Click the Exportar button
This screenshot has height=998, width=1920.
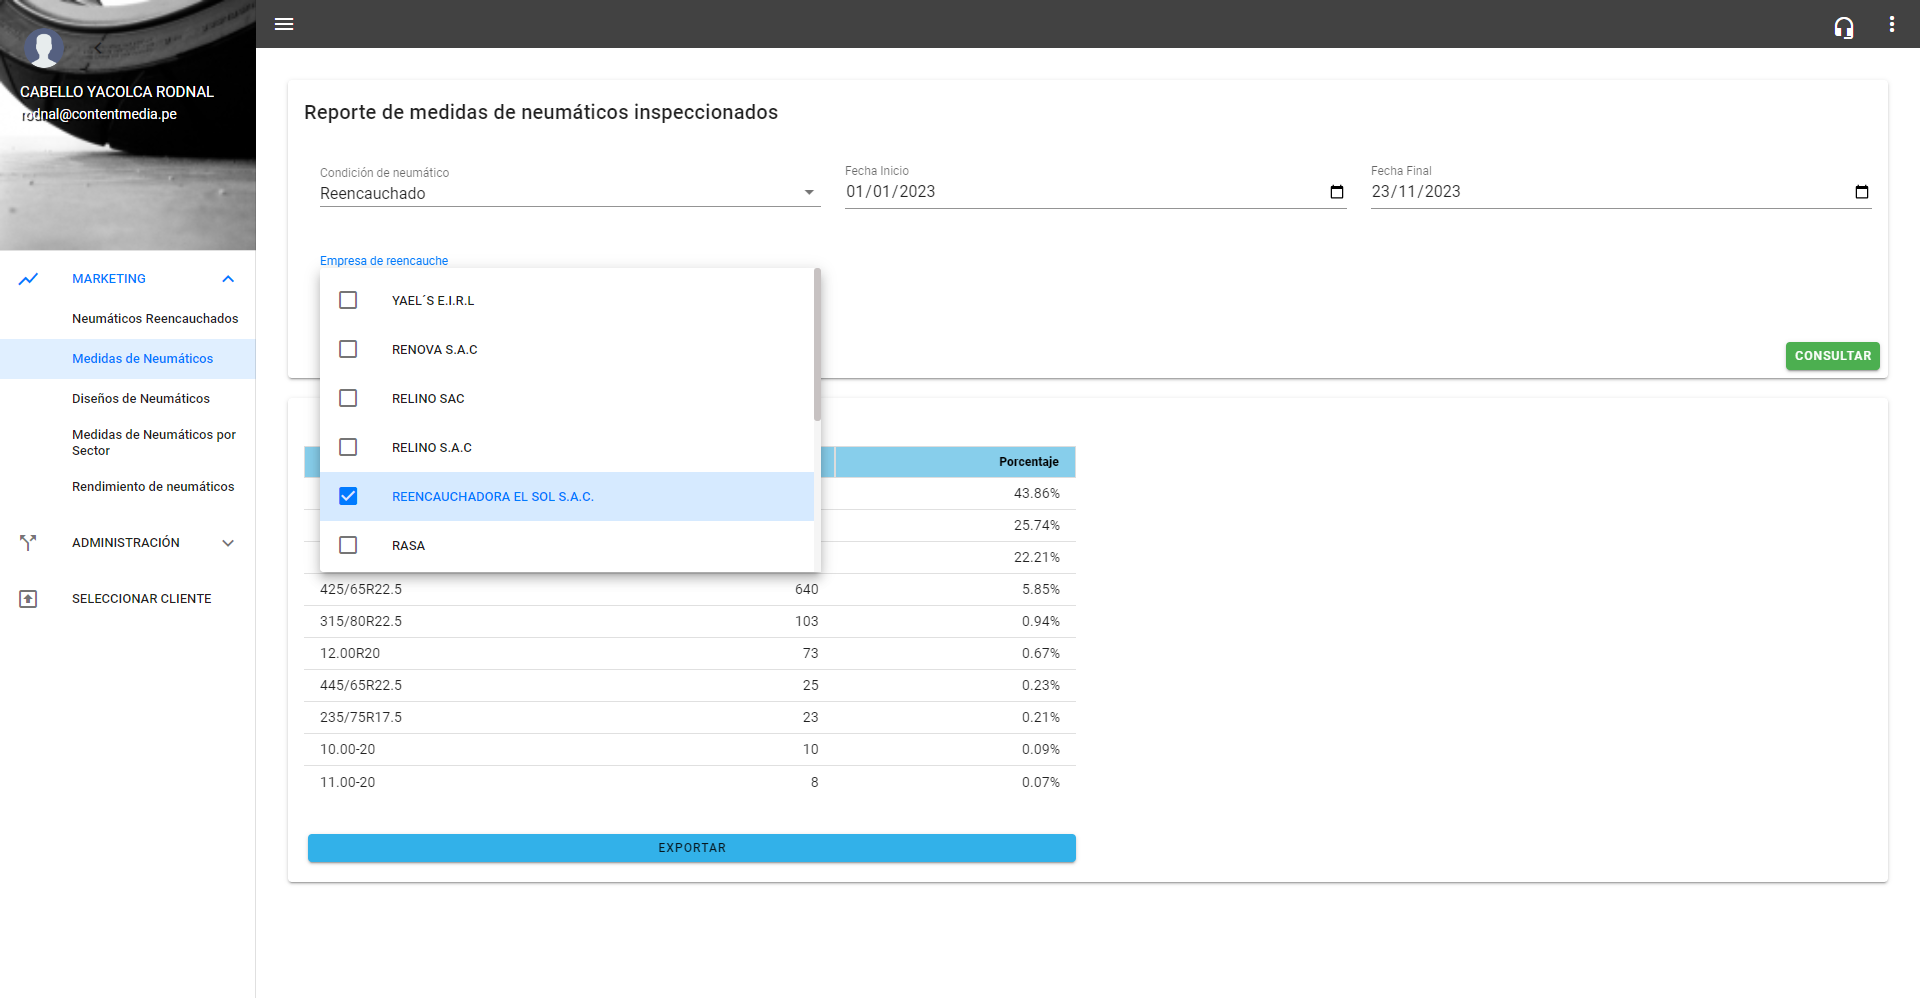click(691, 848)
